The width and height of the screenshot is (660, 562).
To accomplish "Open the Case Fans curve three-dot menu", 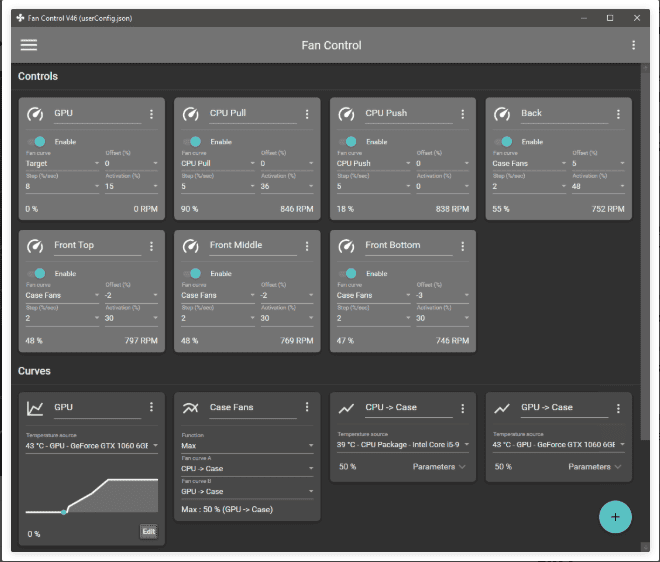I will tap(307, 407).
